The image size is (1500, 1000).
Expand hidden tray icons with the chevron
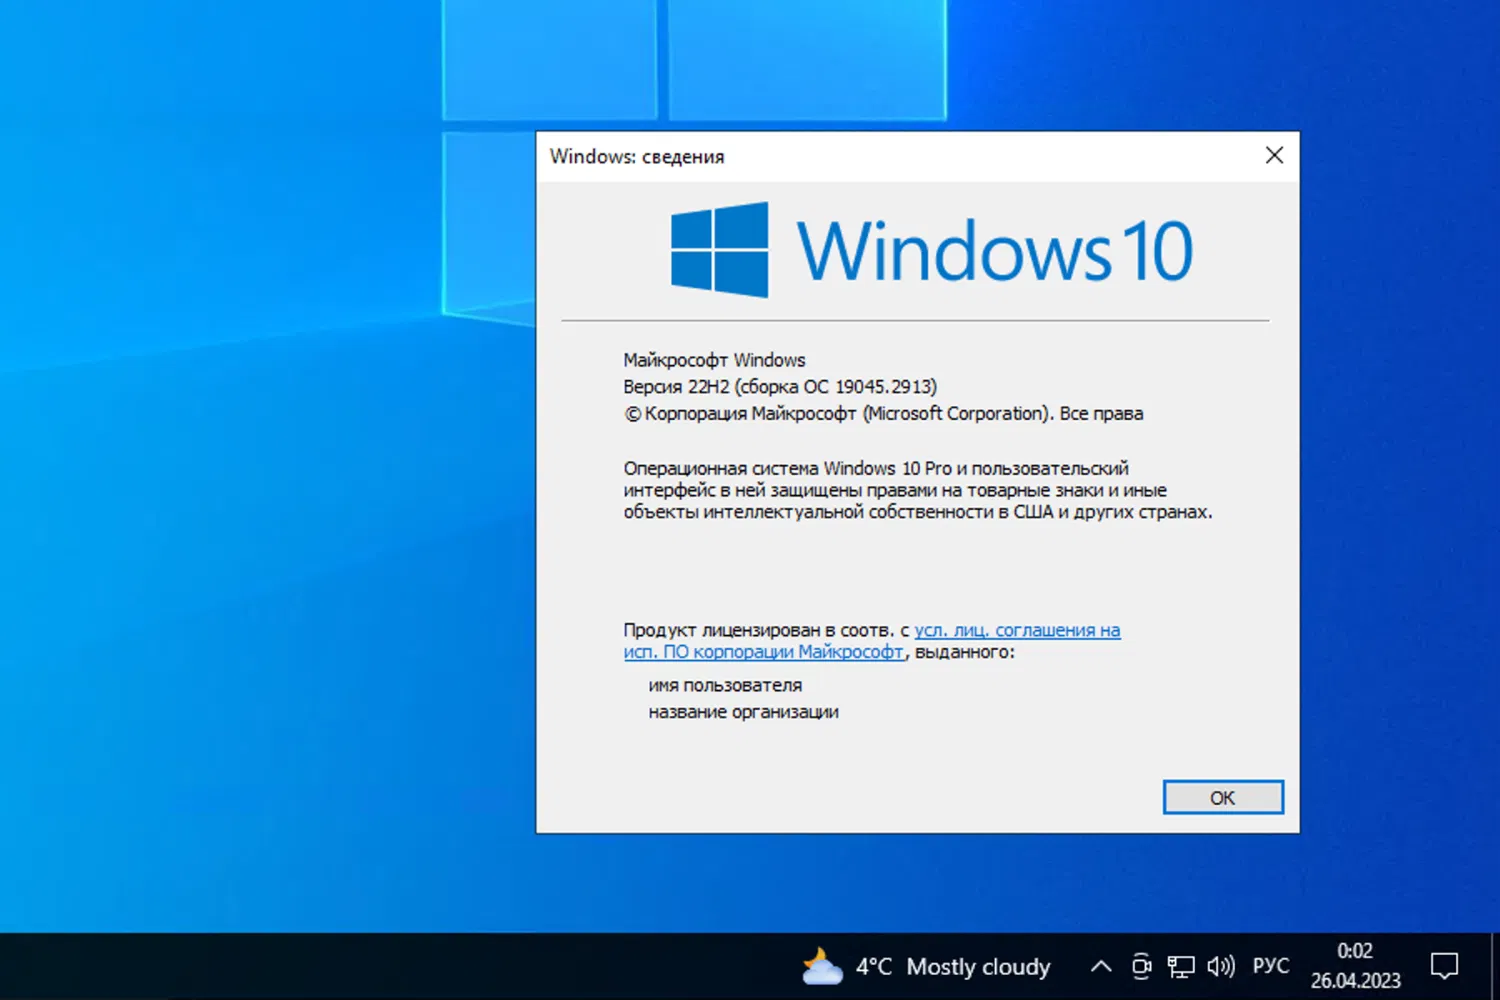1100,966
